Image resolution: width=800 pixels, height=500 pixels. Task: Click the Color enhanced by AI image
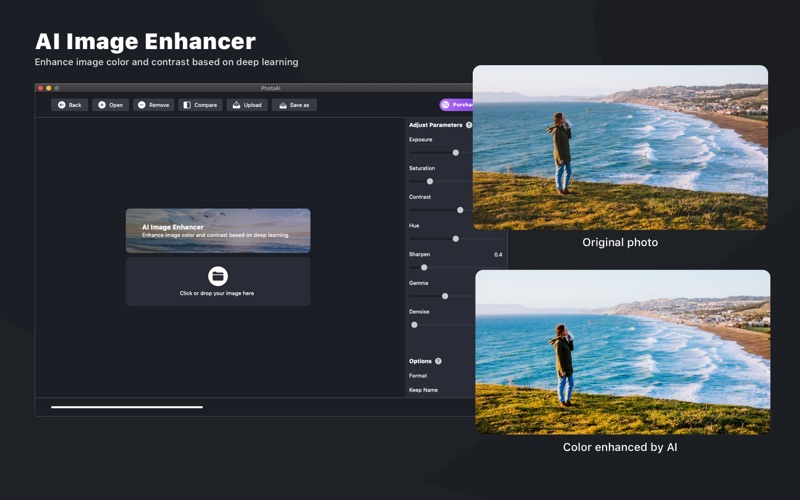(x=622, y=352)
